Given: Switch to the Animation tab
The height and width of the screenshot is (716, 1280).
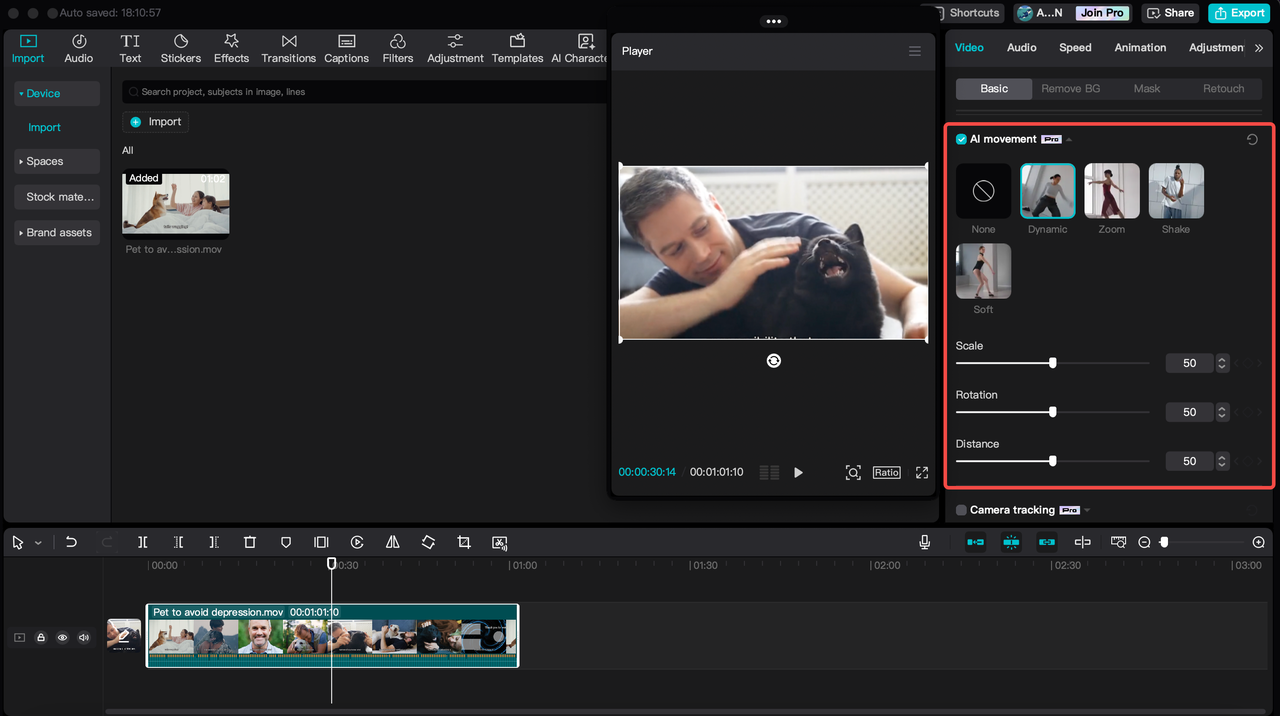Looking at the screenshot, I should point(1140,47).
